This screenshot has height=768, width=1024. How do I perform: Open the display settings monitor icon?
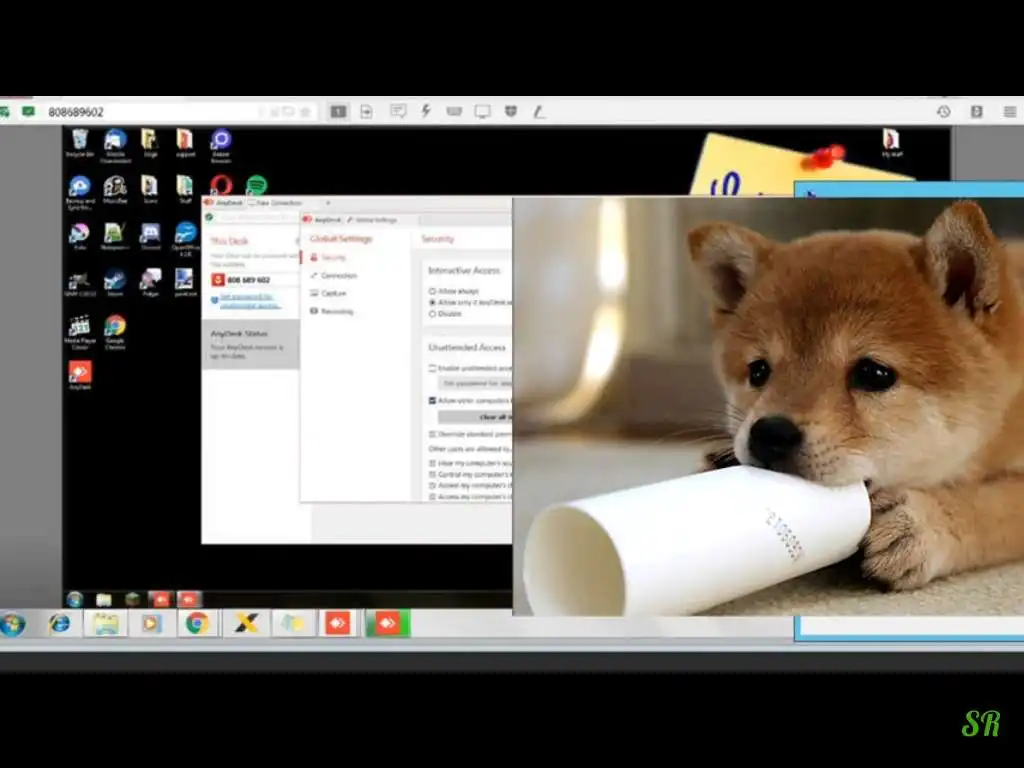click(x=483, y=112)
